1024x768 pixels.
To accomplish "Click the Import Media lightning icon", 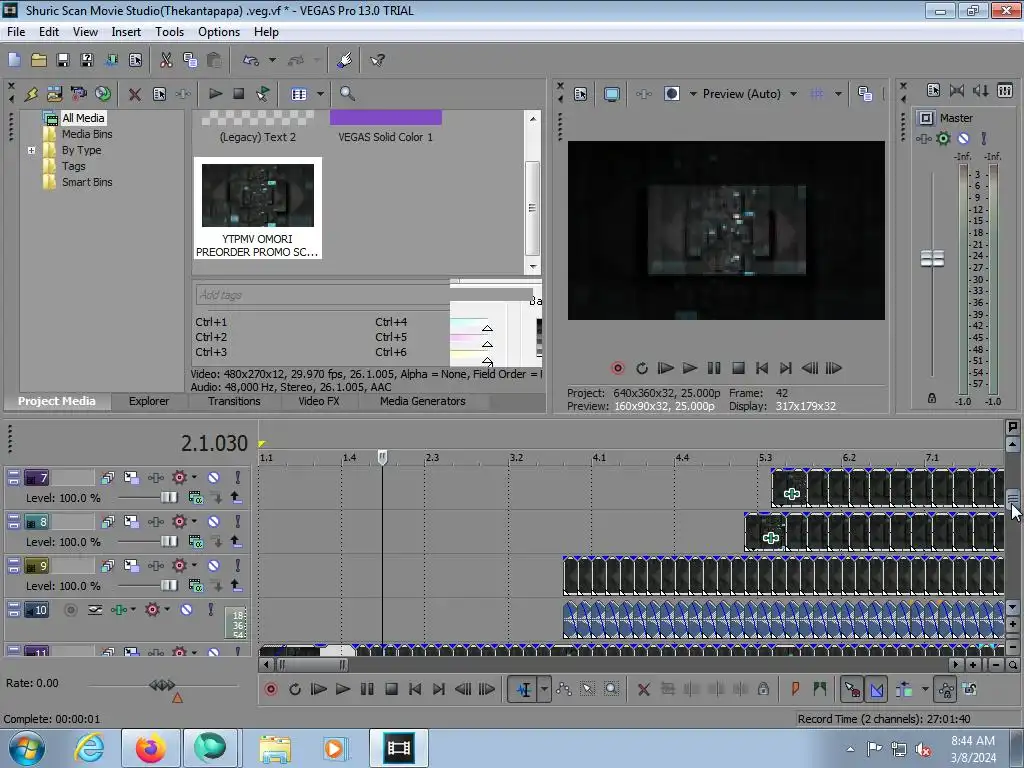I will [31, 94].
